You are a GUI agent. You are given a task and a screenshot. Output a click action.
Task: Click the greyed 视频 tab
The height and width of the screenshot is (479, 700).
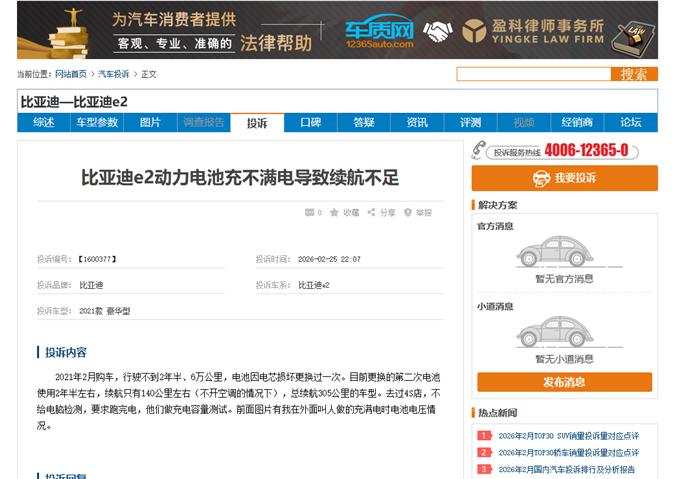(x=524, y=122)
